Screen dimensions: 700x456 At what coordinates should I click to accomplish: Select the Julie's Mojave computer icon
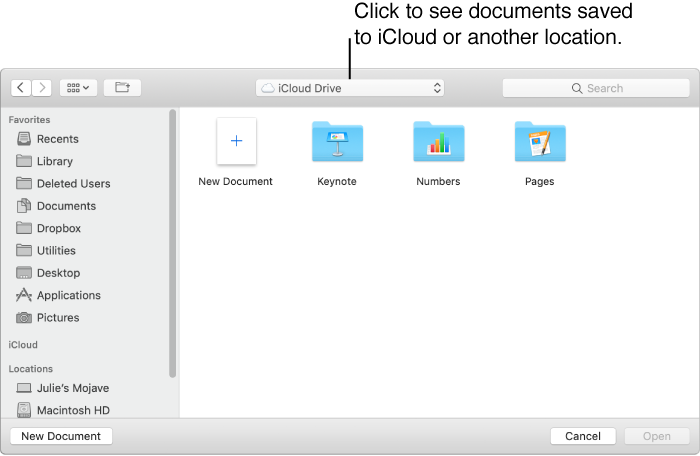pos(24,388)
